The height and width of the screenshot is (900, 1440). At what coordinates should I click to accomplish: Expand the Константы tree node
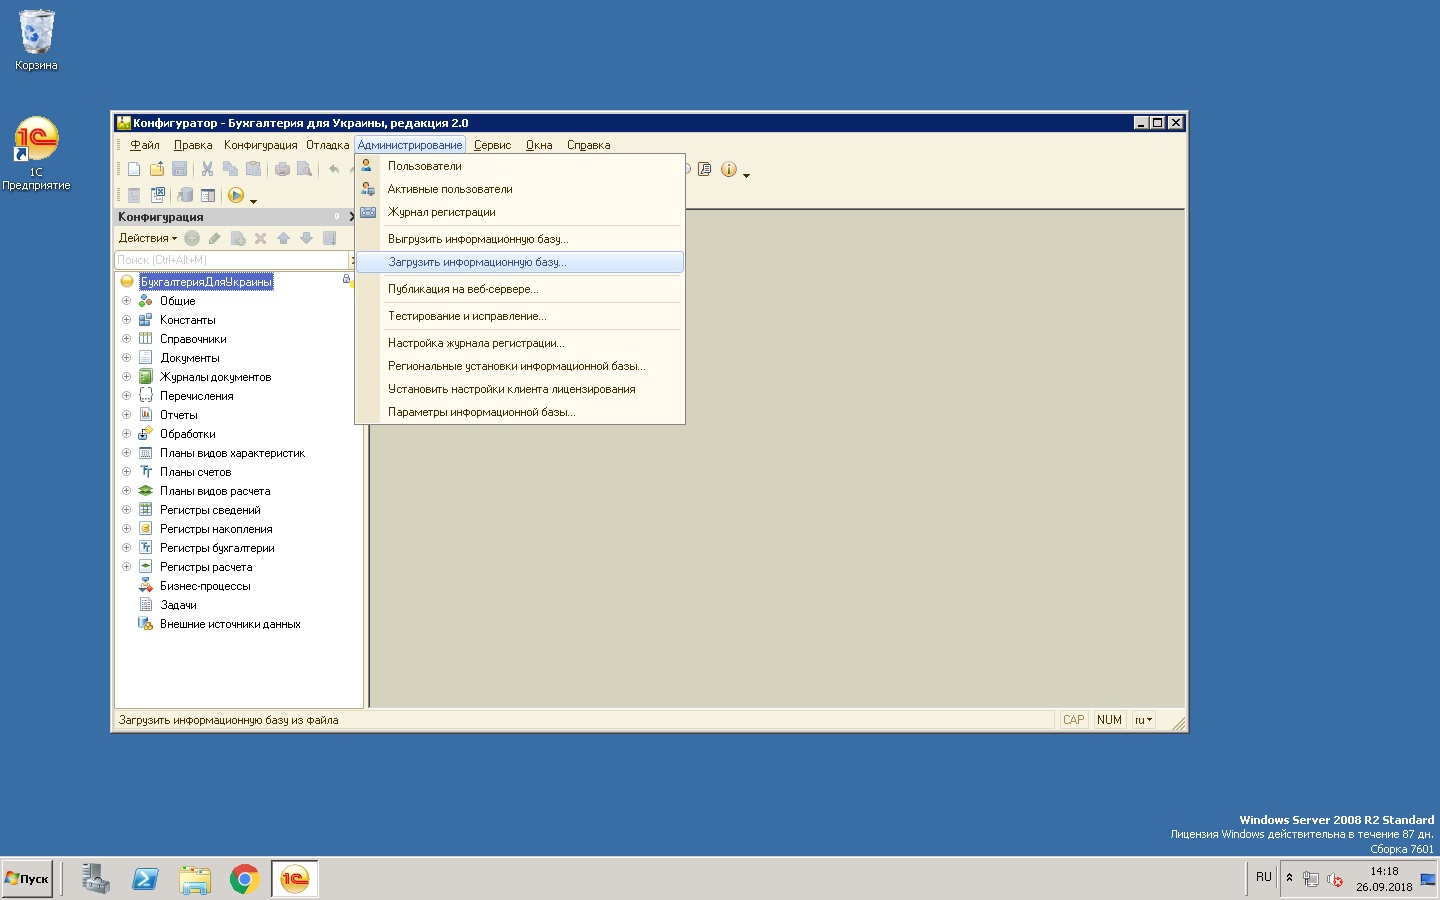click(x=127, y=320)
